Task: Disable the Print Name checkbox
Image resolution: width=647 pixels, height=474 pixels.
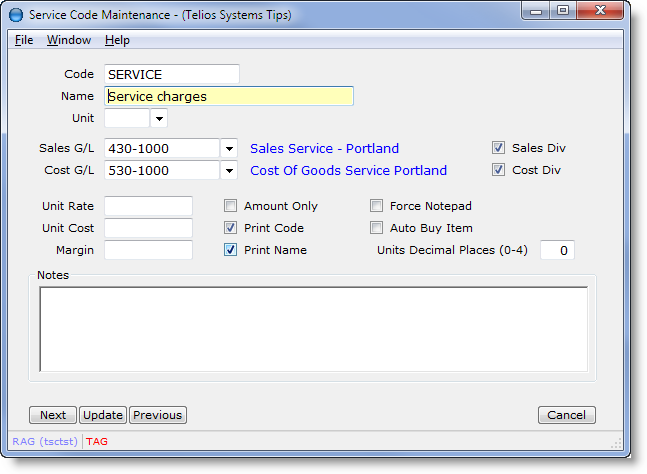Action: tap(231, 250)
